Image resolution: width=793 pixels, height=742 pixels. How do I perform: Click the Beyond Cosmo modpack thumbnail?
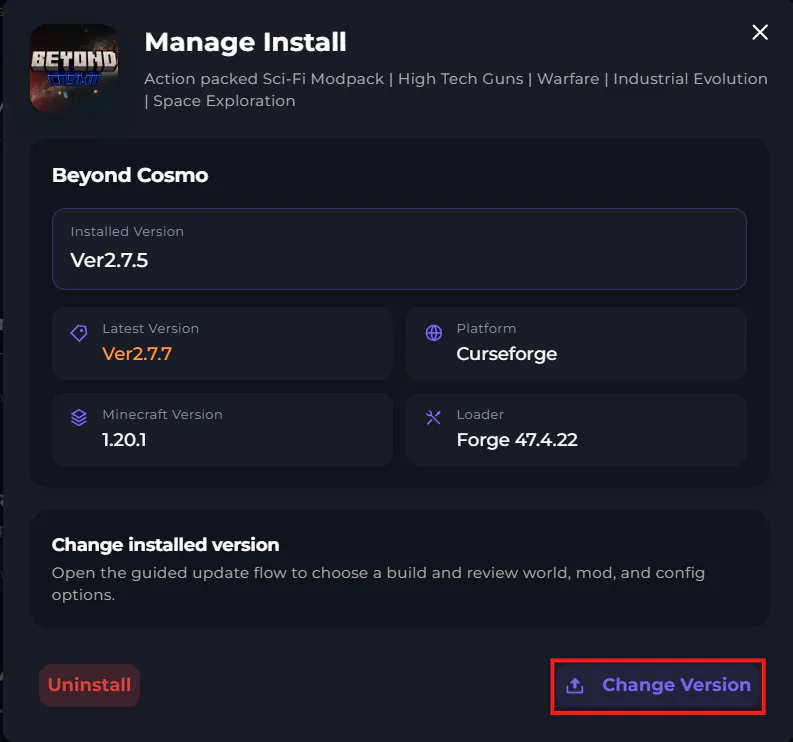[x=74, y=68]
